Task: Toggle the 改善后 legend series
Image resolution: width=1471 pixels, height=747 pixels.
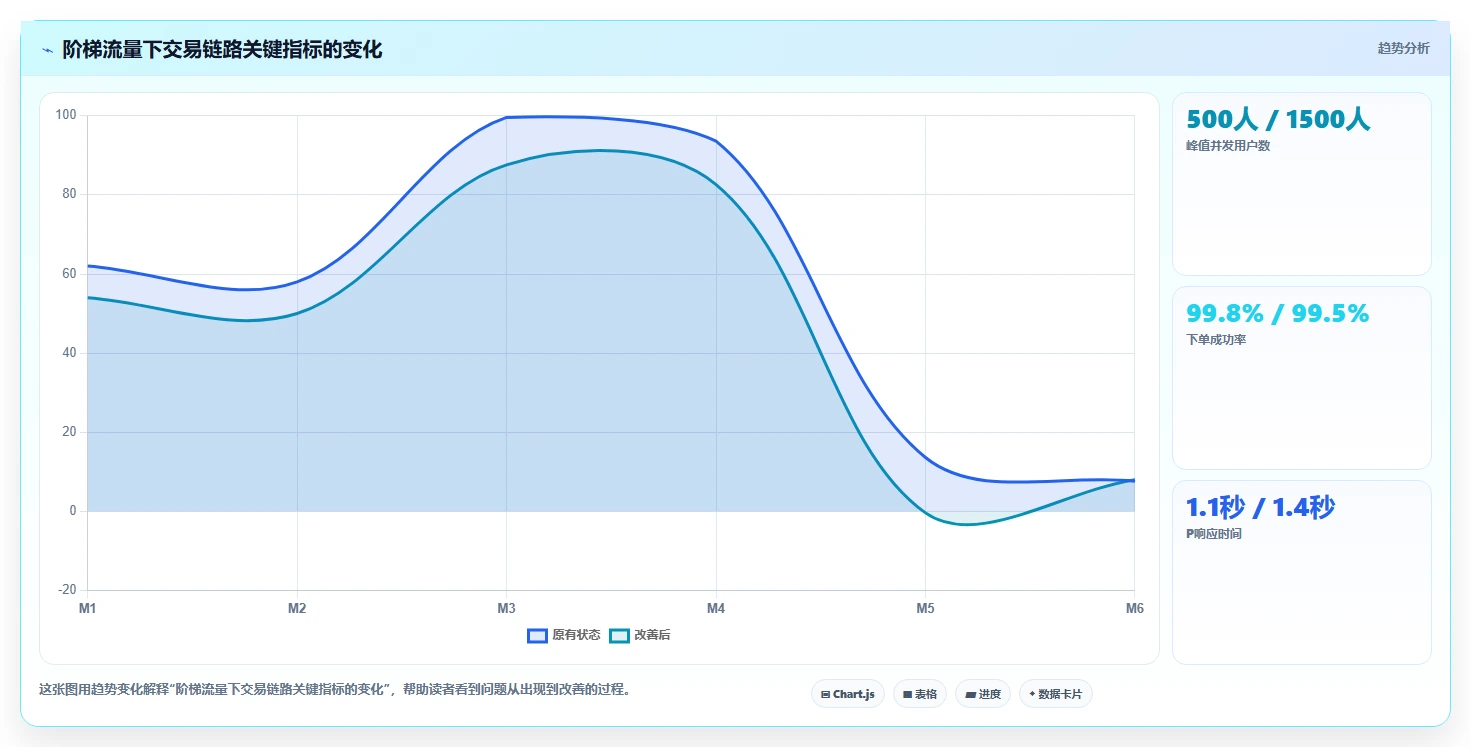Action: pyautogui.click(x=639, y=635)
